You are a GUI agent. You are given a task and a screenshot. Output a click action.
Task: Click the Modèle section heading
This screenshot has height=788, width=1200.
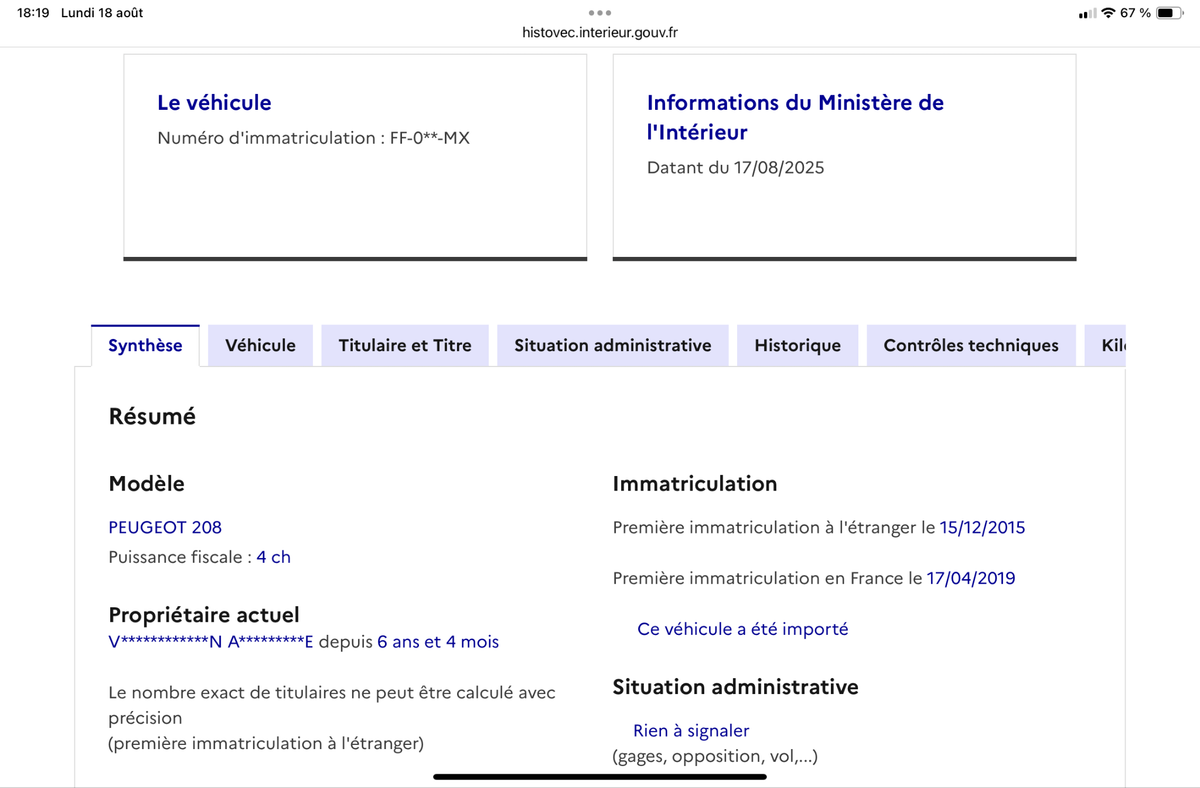click(x=146, y=484)
